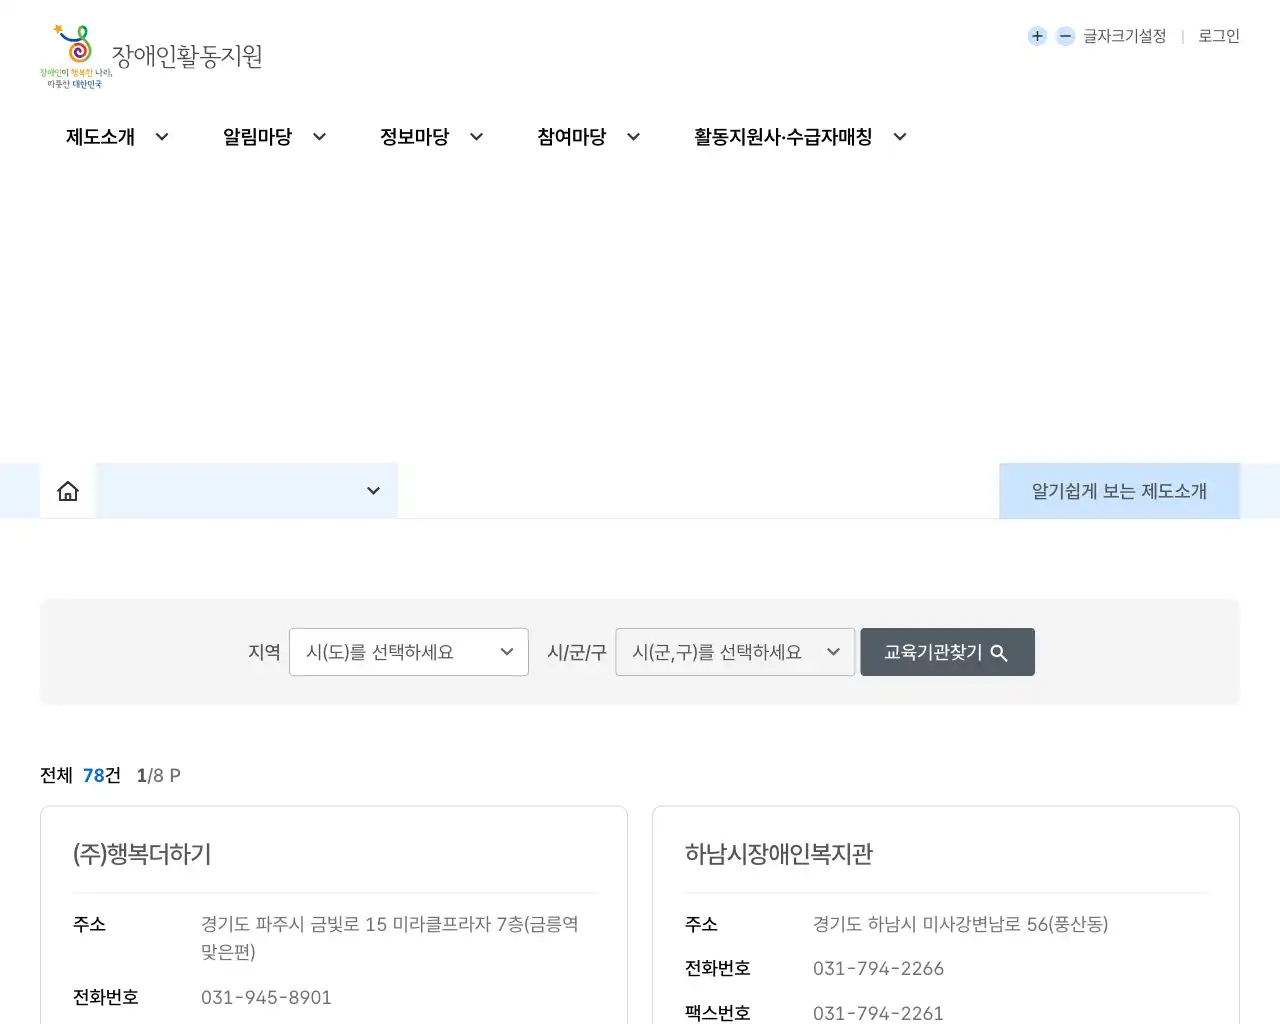Screen dimensions: 1280x1024
Task: Click the home icon in the breadcrumb bar
Action: (67, 490)
